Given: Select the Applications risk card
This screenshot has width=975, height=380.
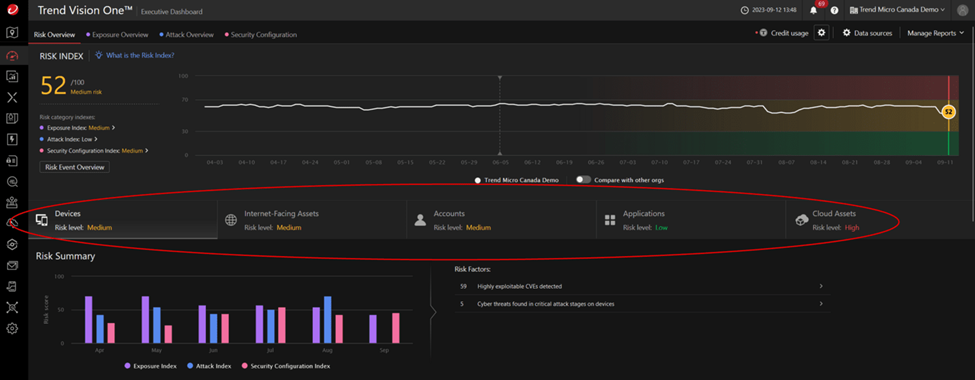Looking at the screenshot, I should tap(691, 220).
